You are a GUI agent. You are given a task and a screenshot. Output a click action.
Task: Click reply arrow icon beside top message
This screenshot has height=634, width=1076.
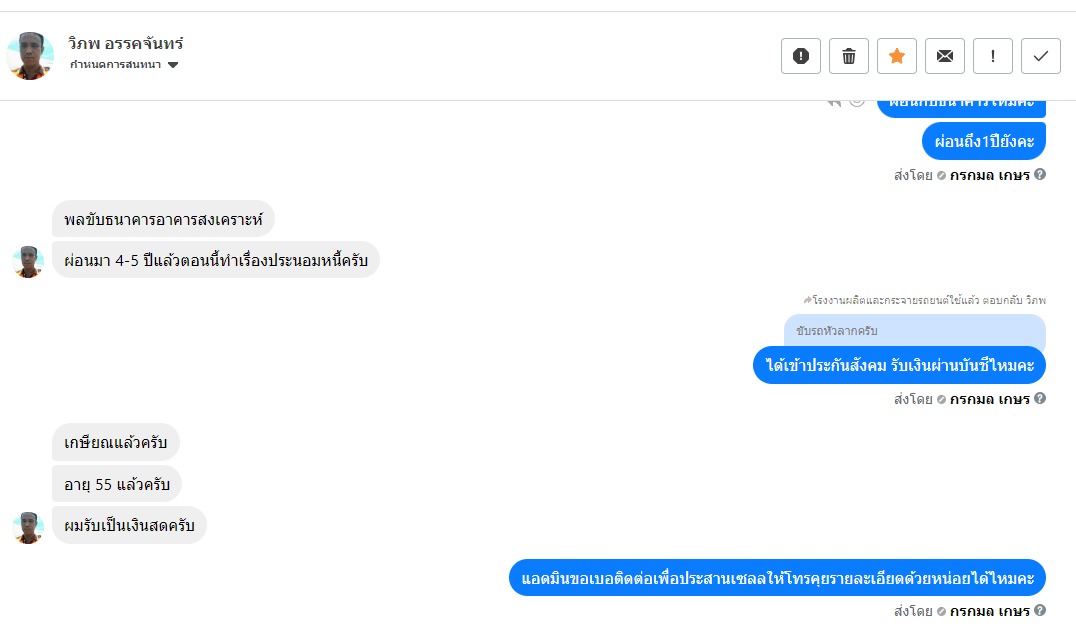834,102
